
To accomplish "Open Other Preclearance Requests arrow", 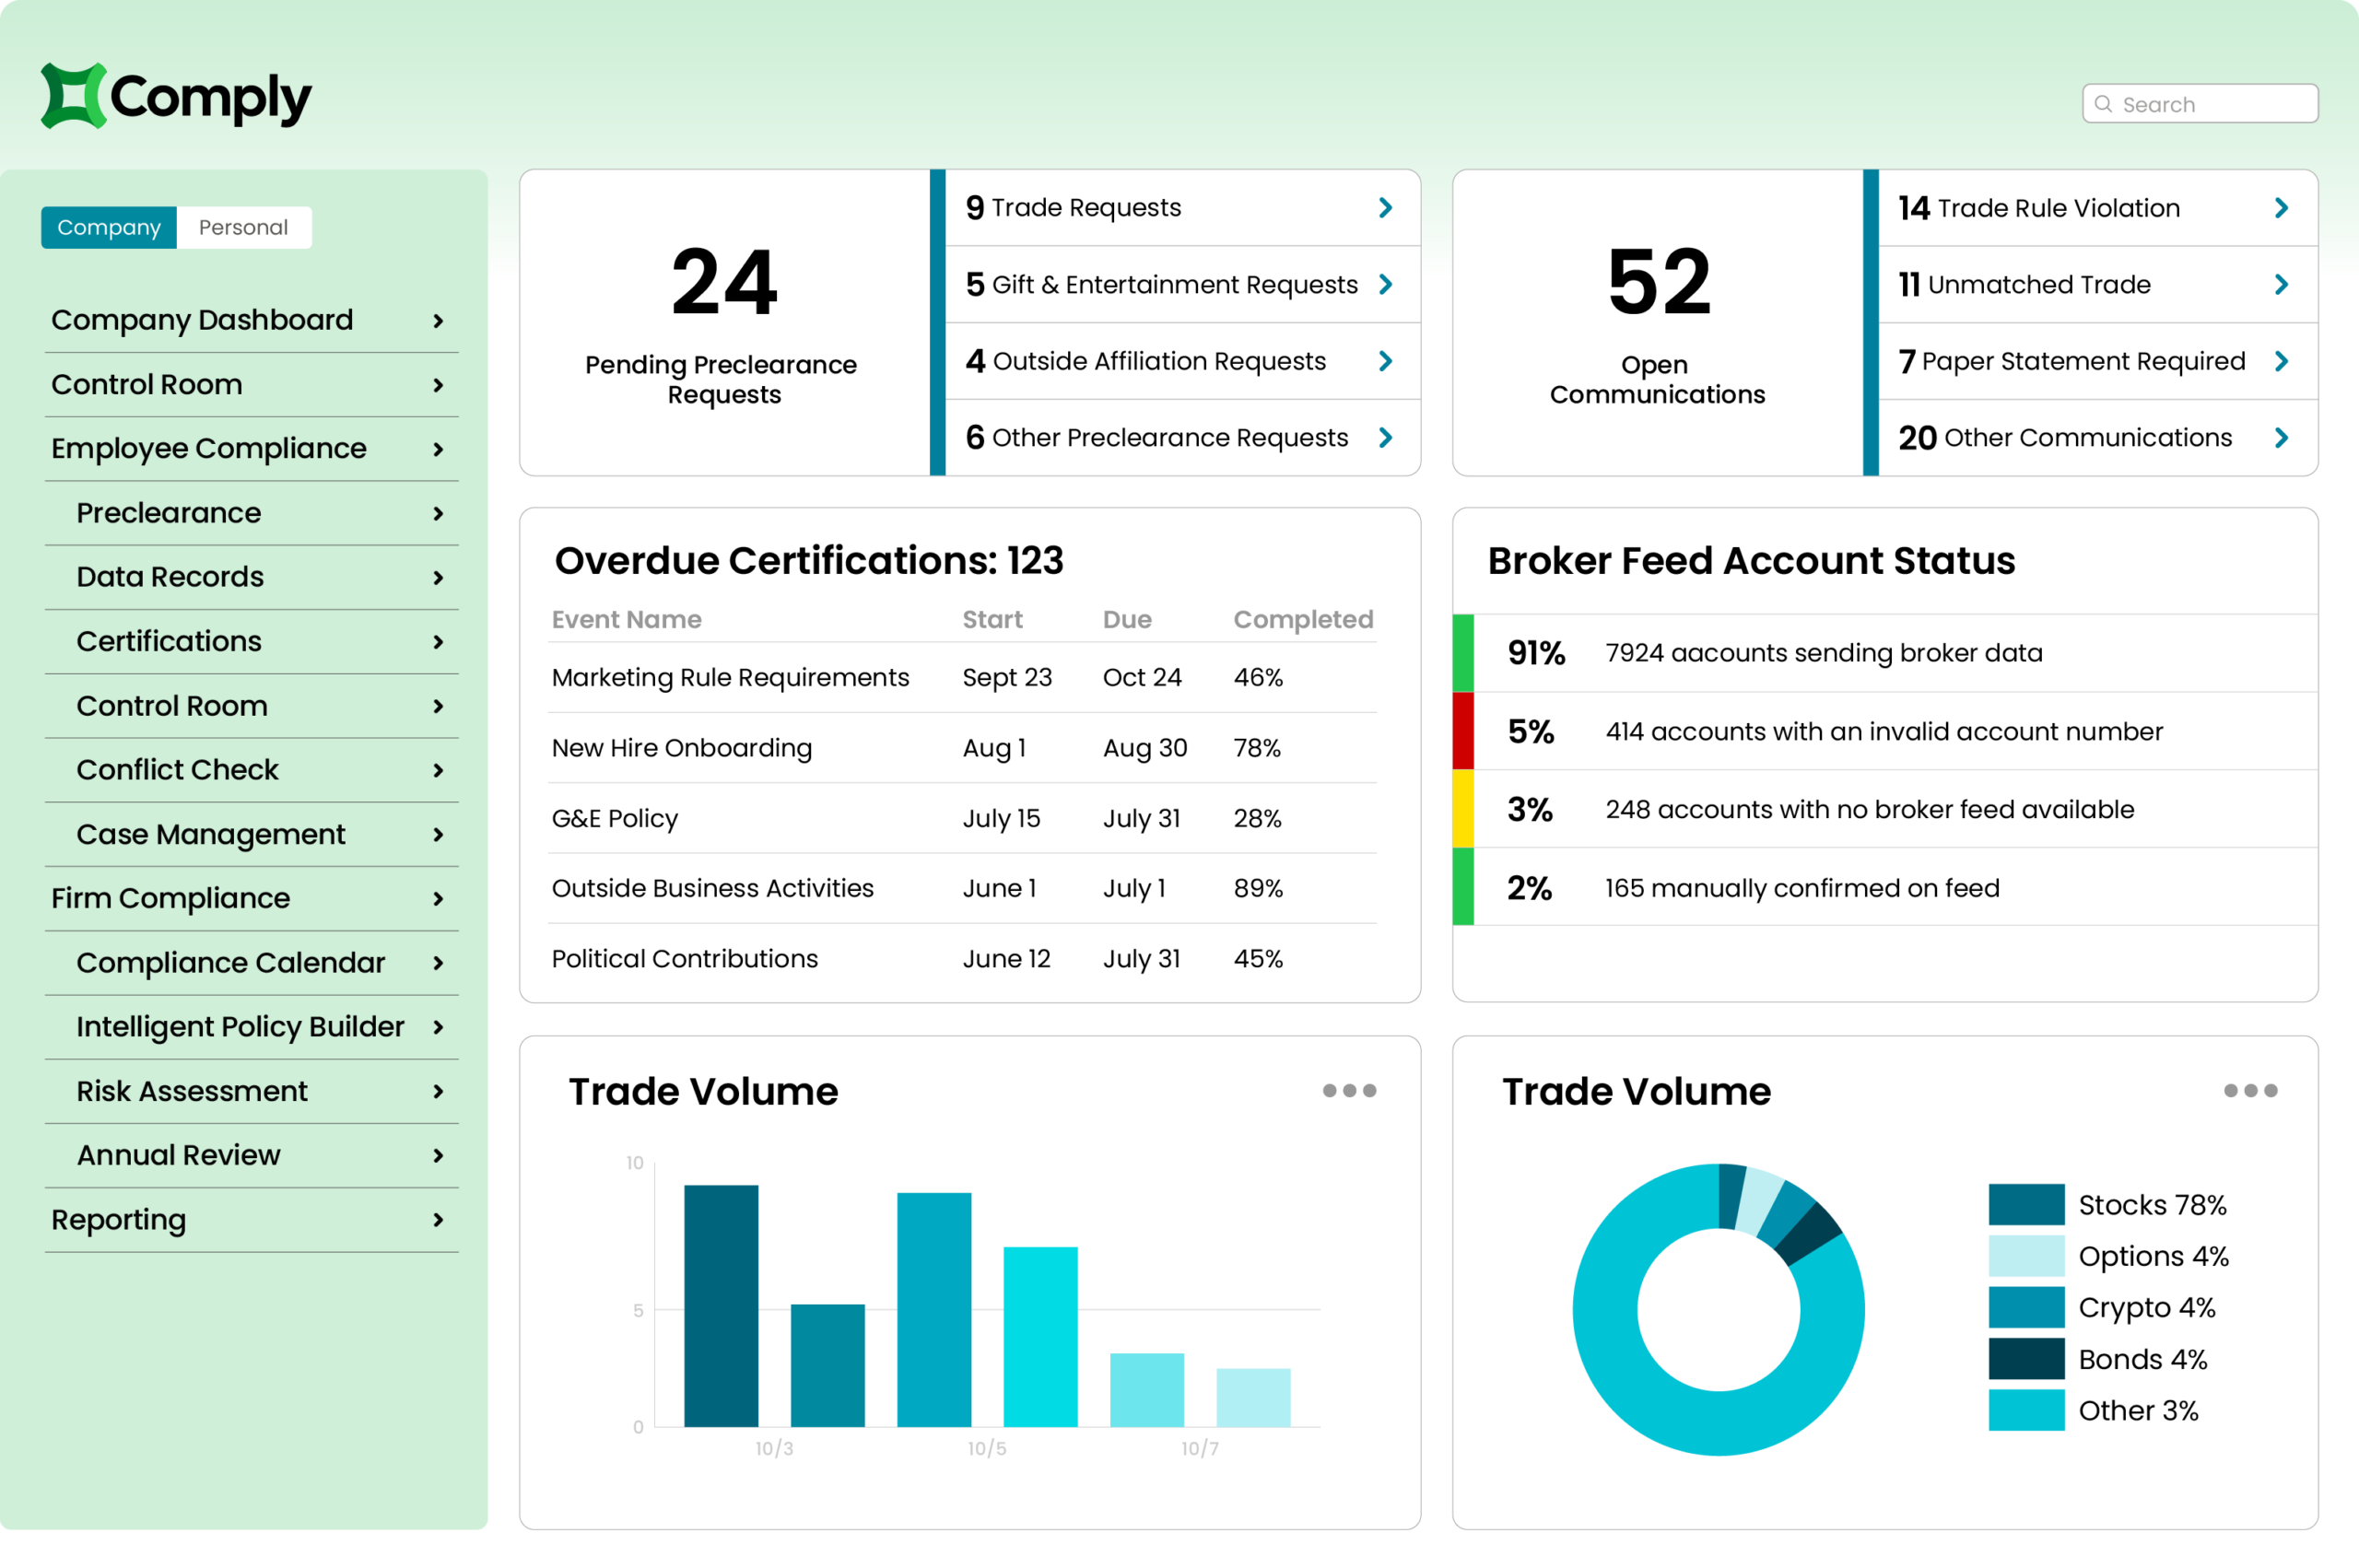I will (x=1386, y=437).
